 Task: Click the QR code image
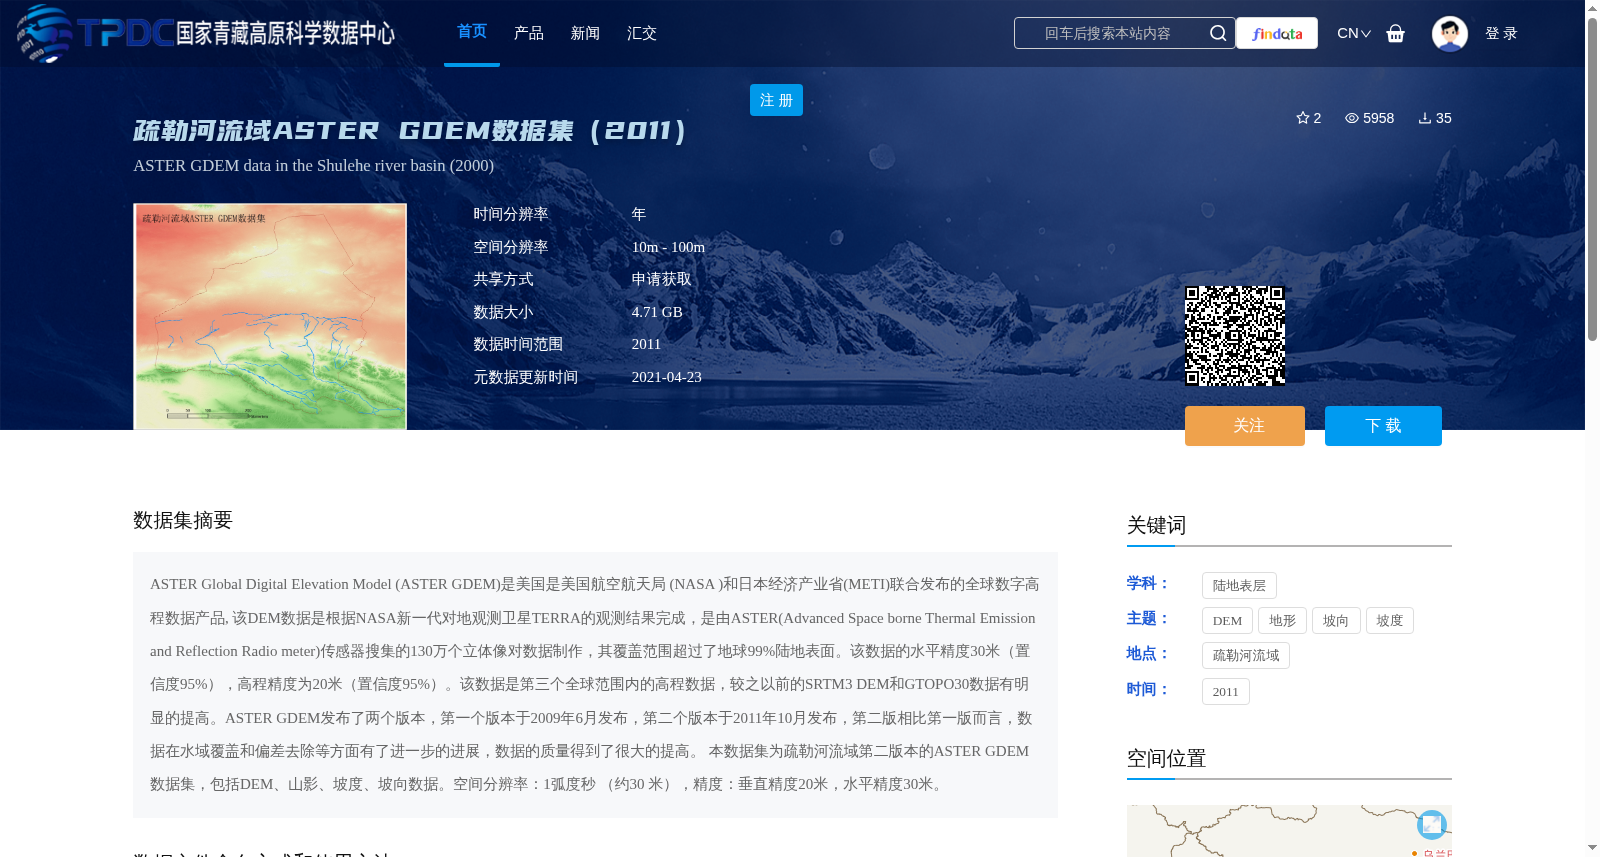[x=1235, y=336]
